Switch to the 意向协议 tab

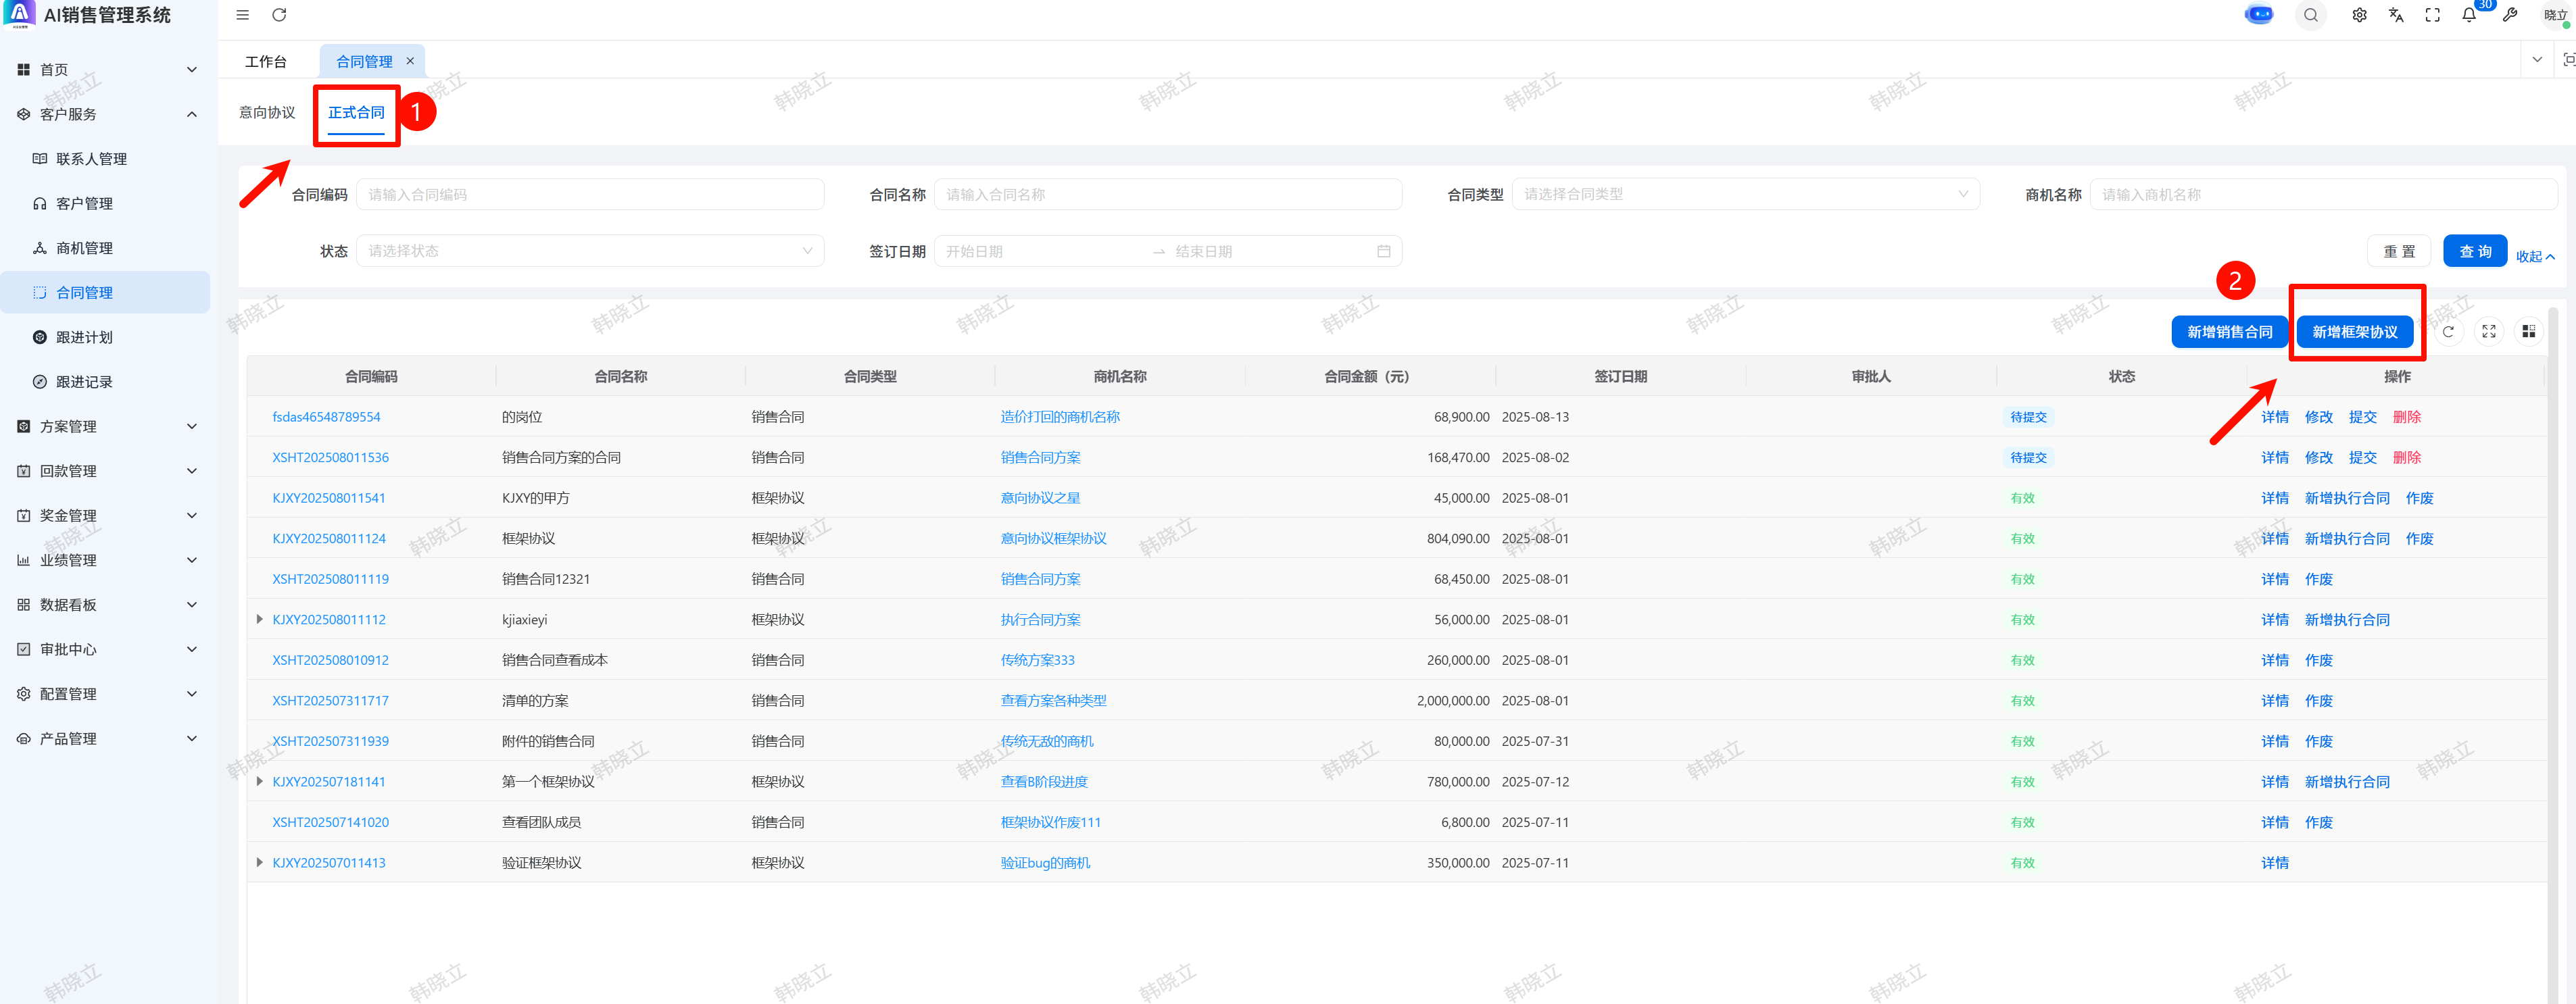coord(267,112)
